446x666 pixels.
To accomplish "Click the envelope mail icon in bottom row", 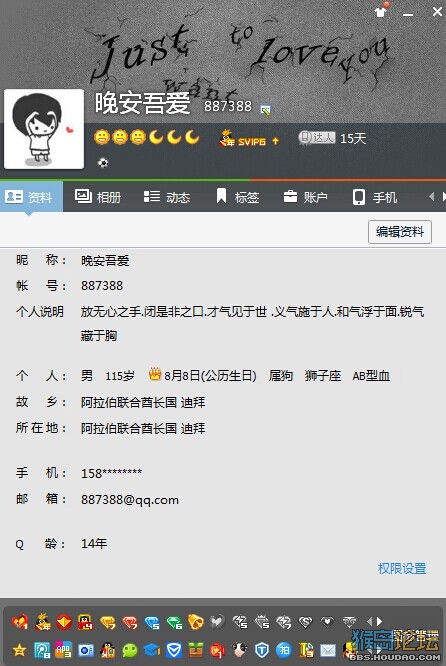I will pyautogui.click(x=327, y=650).
